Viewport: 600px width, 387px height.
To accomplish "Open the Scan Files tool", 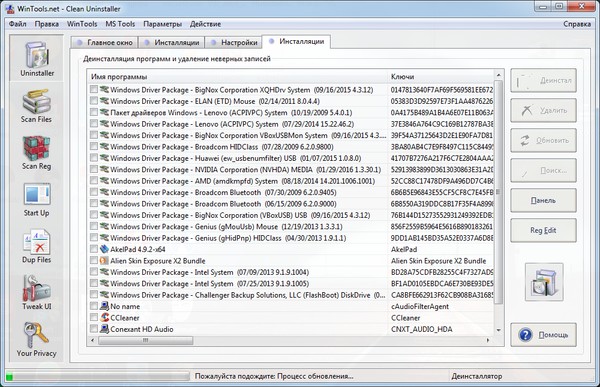I will (37, 106).
